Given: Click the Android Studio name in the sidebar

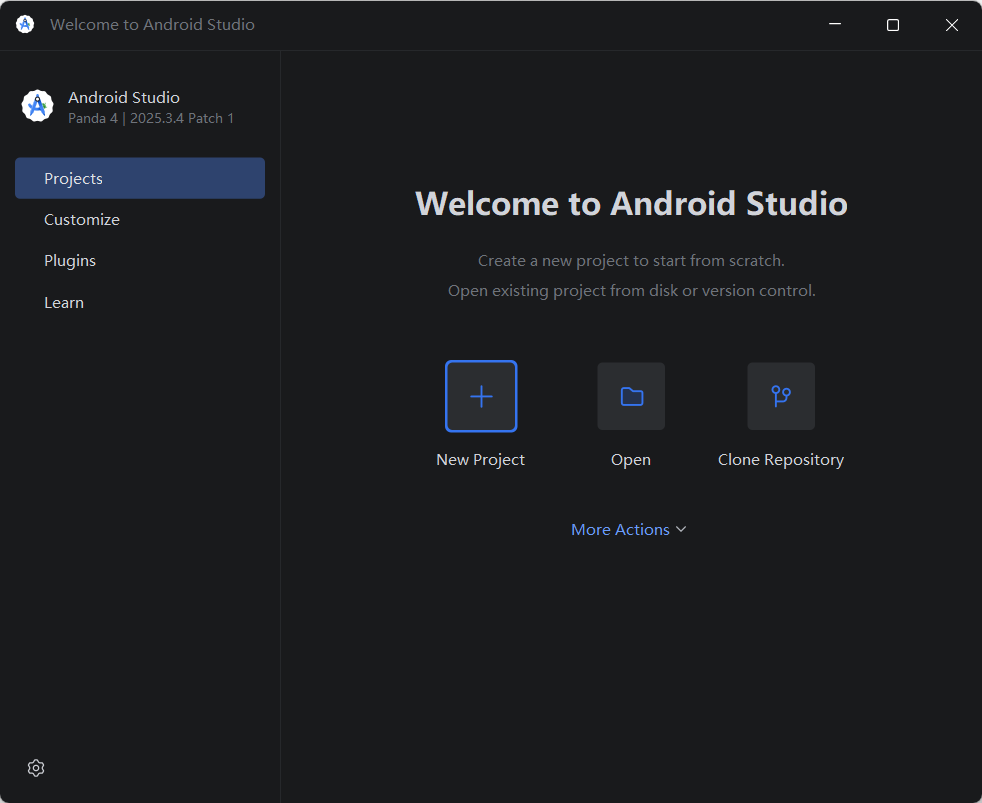Looking at the screenshot, I should 124,98.
